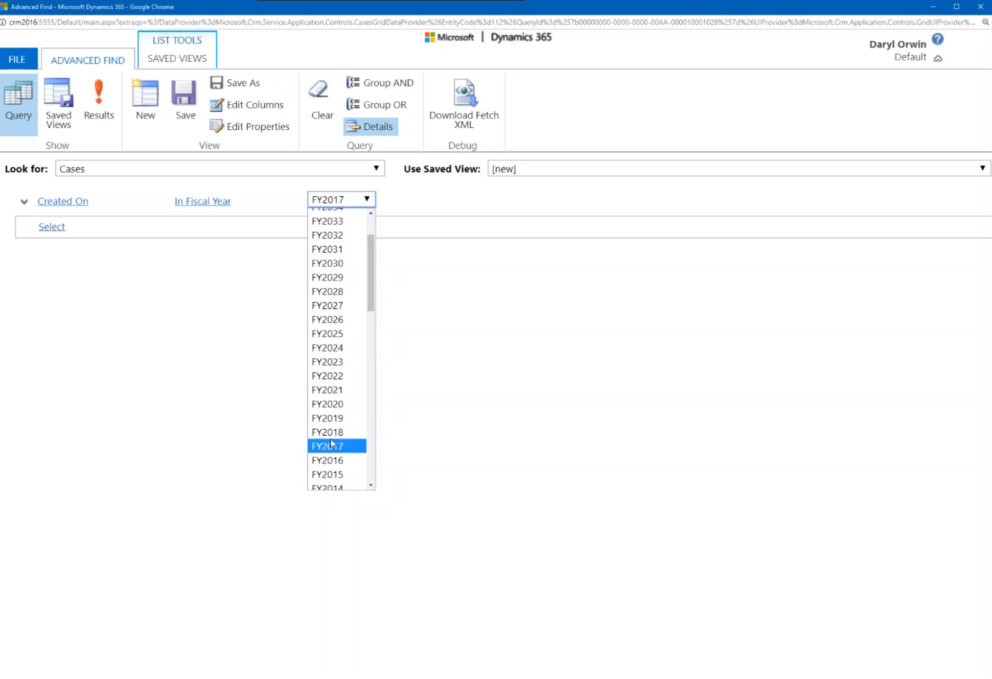Toggle query Details
The width and height of the screenshot is (992, 679).
371,127
